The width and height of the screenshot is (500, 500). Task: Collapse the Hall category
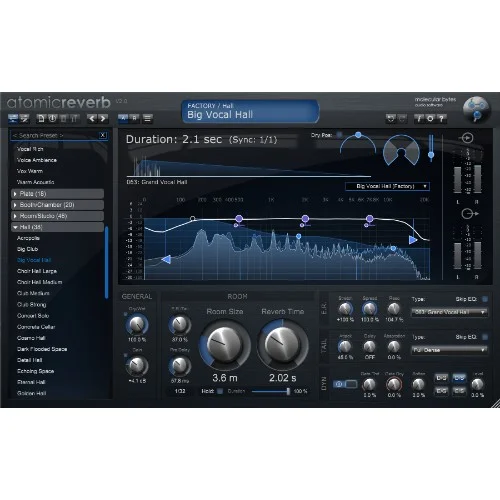[58, 227]
